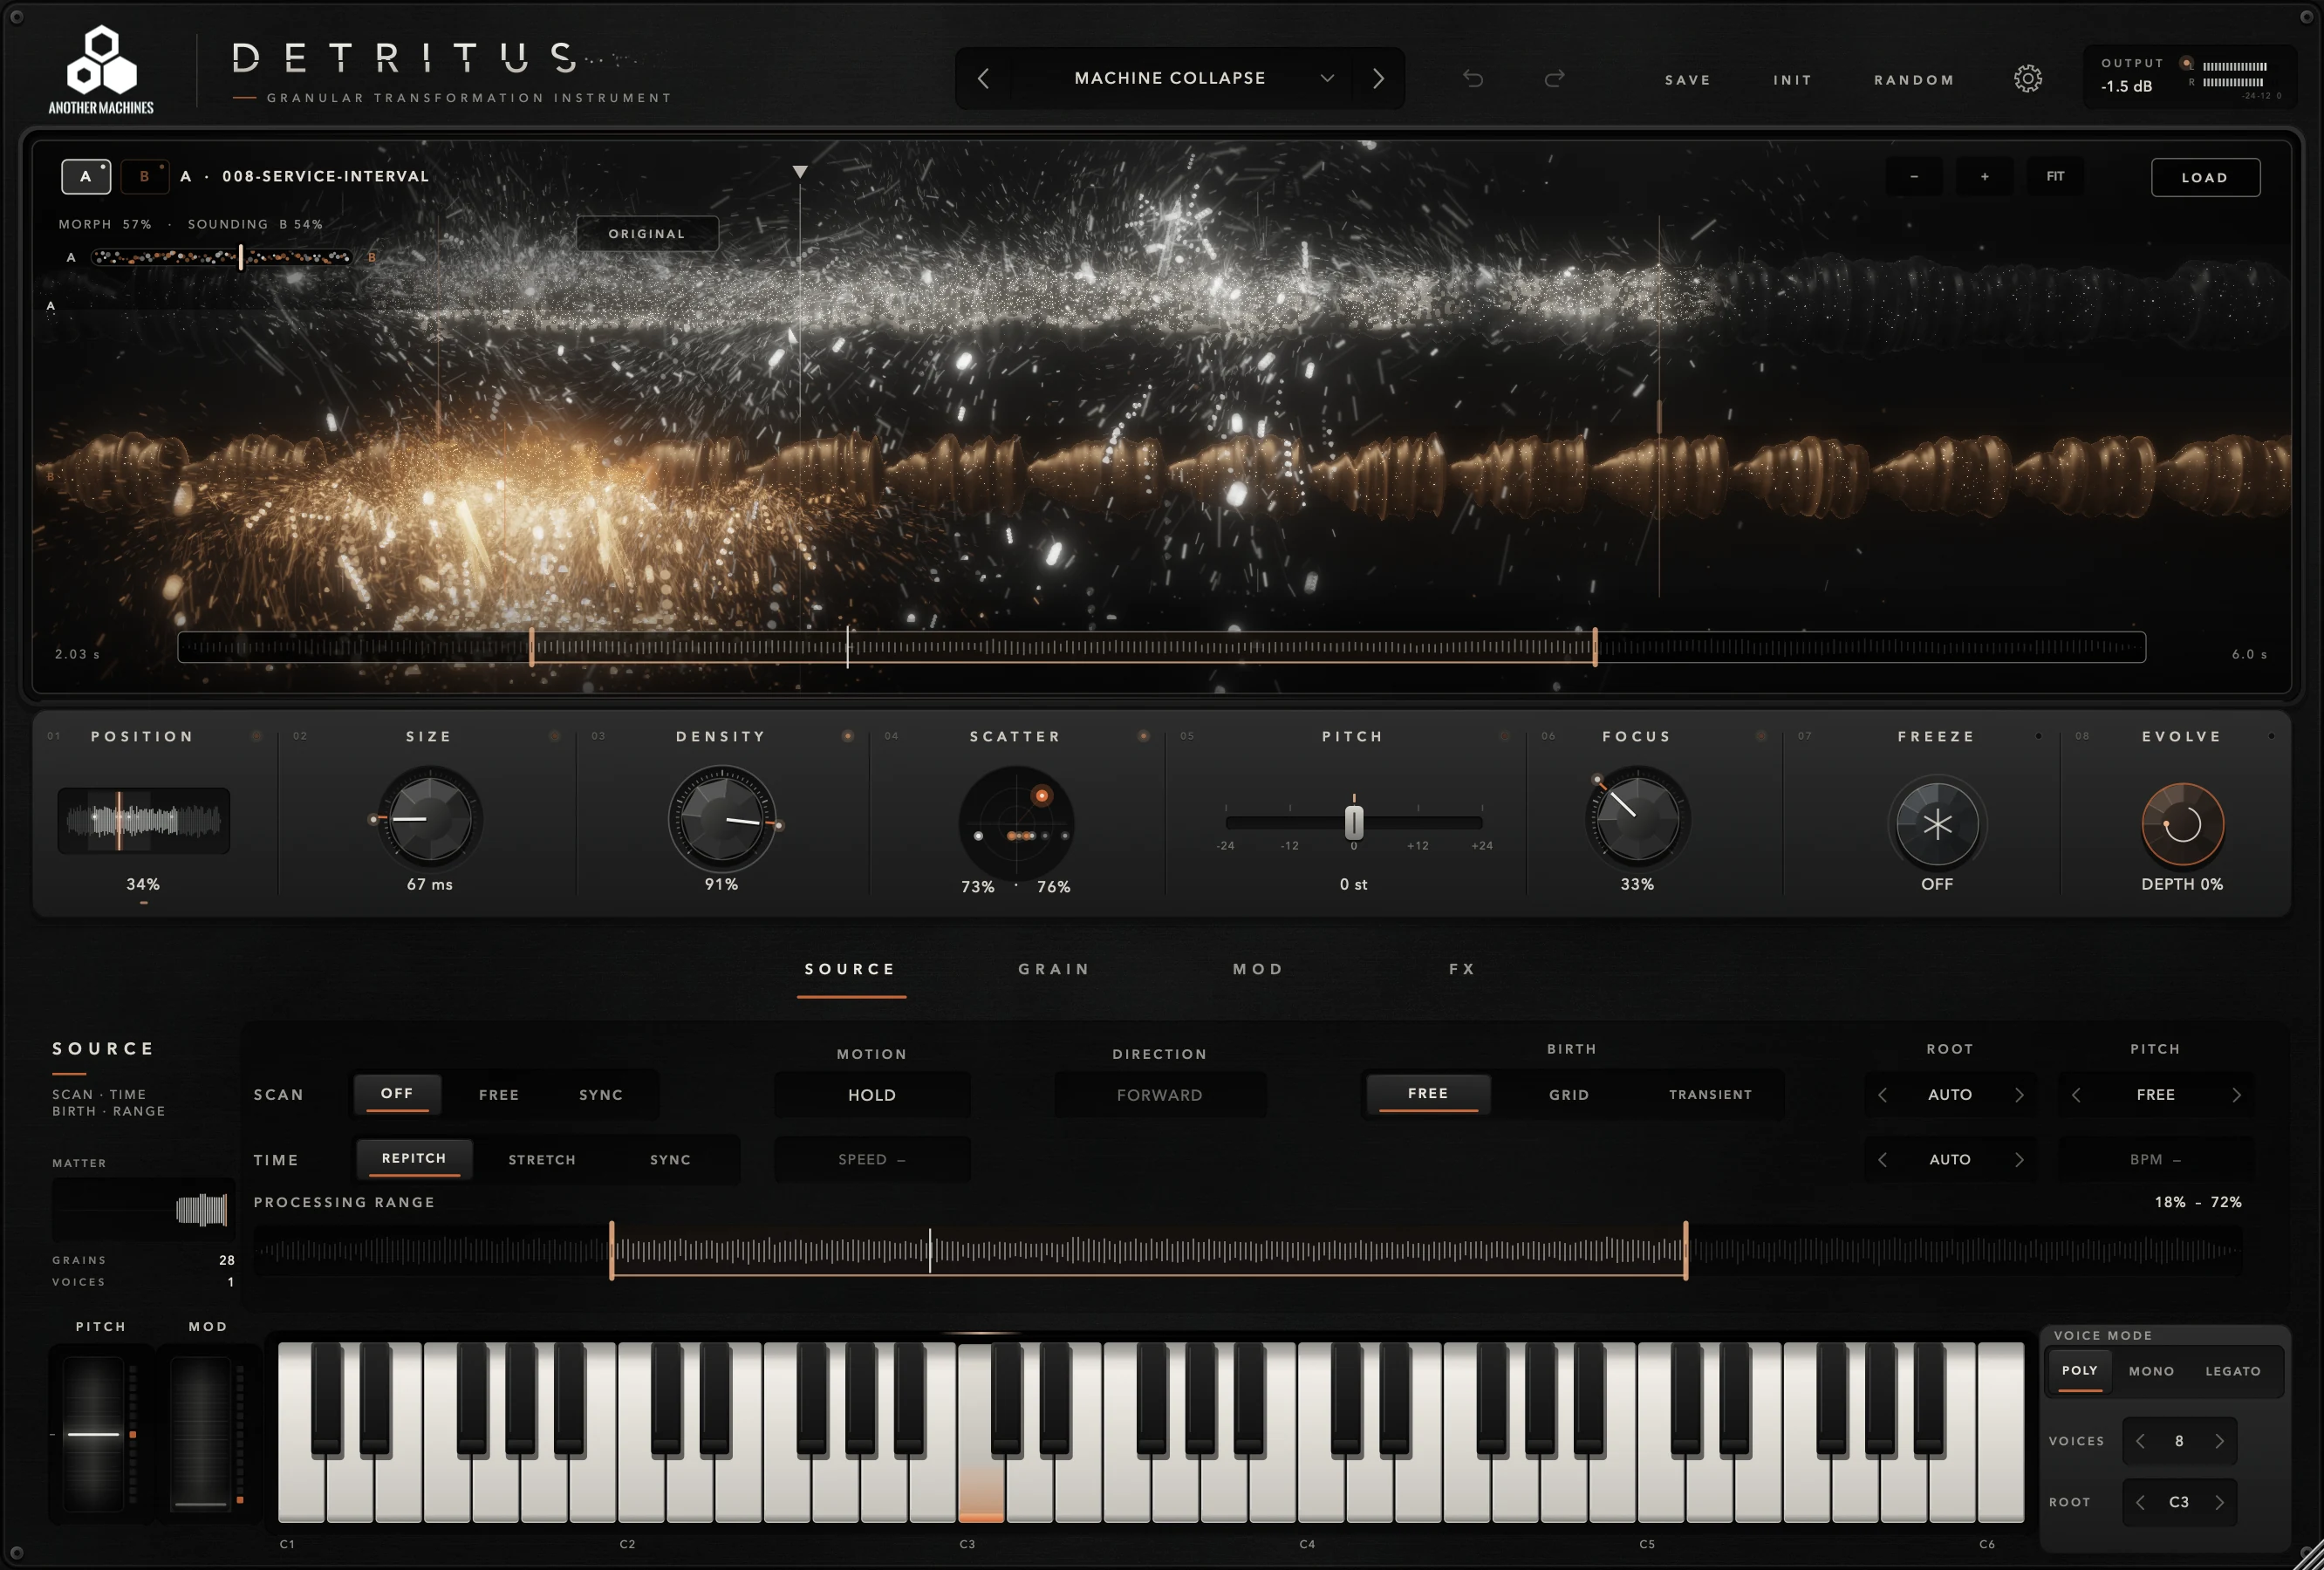
Task: Set BIRTH mode to GRID
Action: tap(1569, 1095)
